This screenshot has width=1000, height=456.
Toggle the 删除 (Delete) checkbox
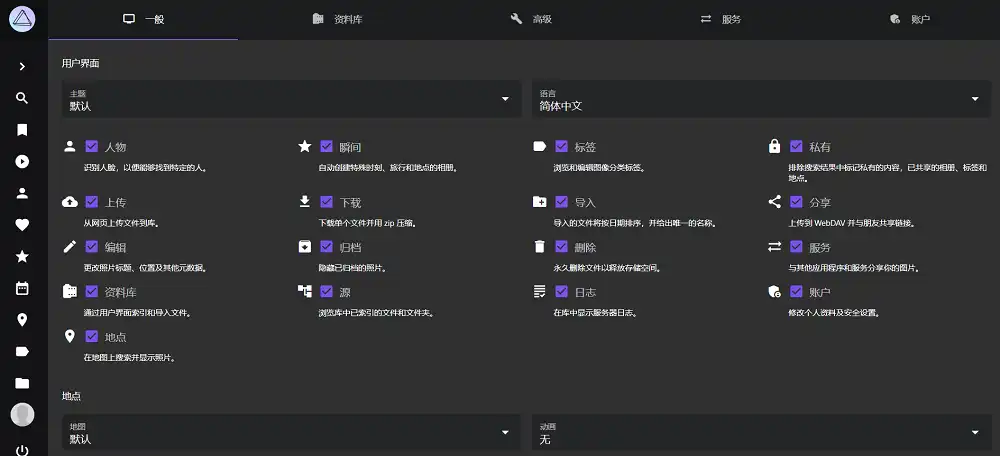tap(561, 247)
